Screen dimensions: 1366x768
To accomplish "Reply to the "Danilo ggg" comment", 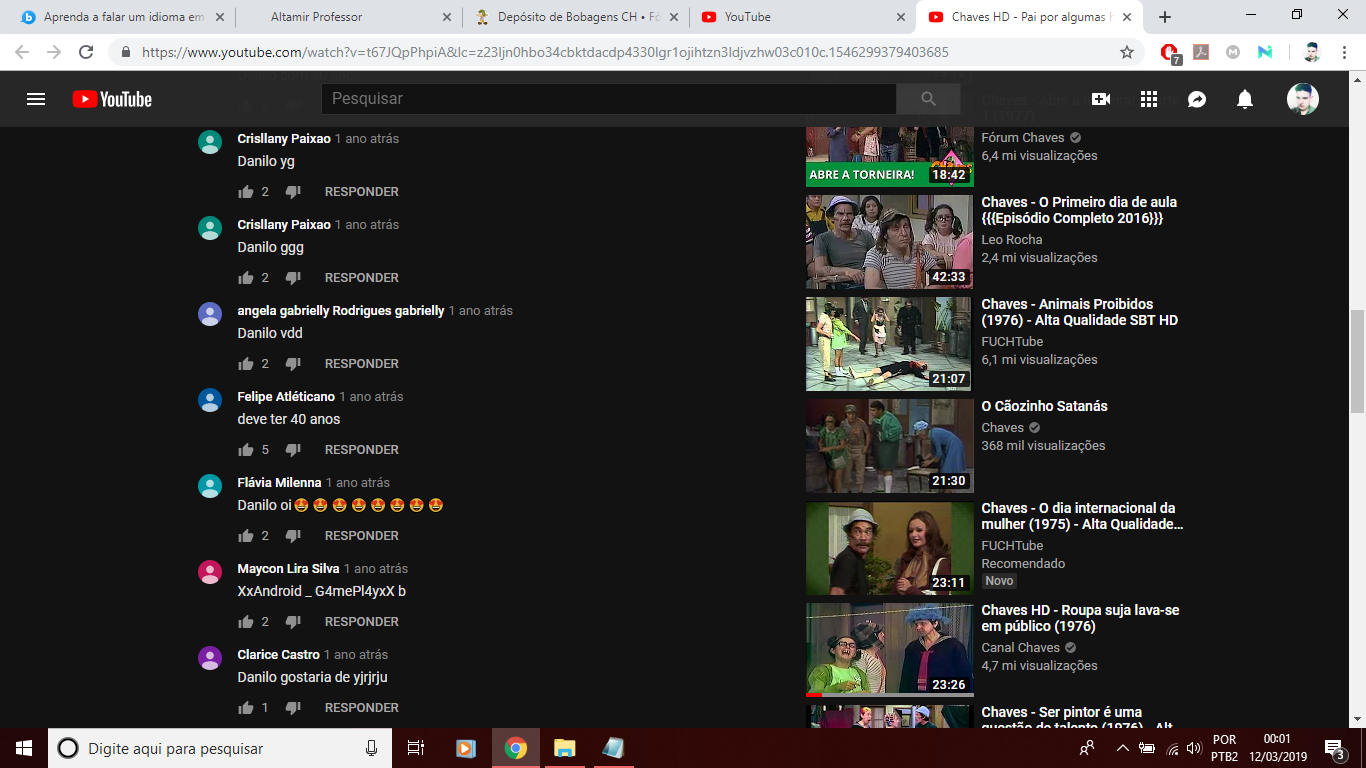I will (362, 278).
